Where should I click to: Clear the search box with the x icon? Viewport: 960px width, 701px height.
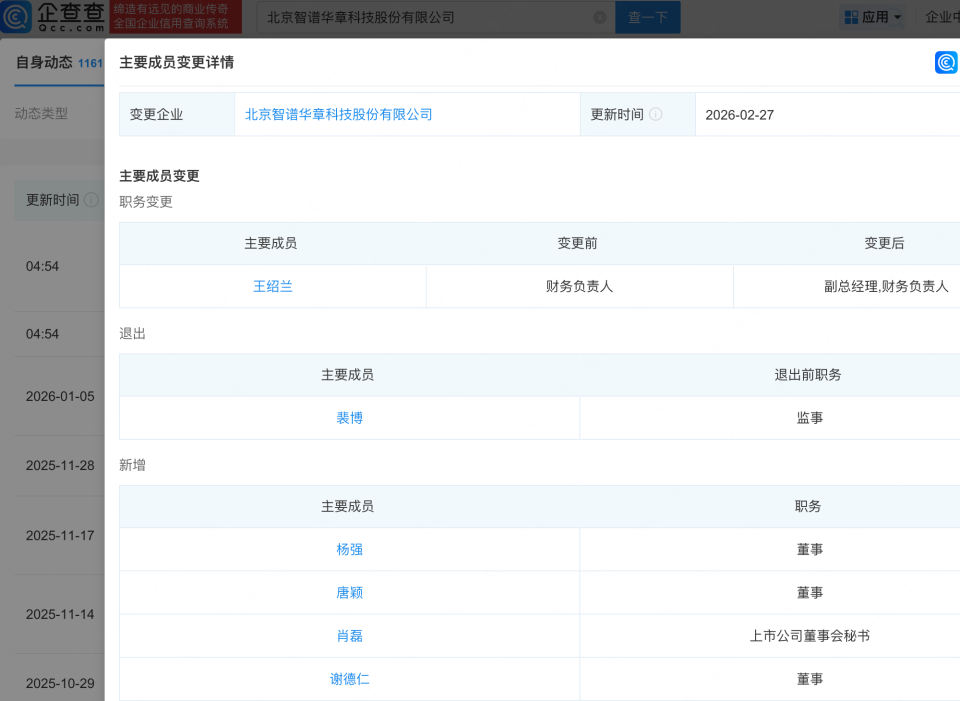pos(599,17)
